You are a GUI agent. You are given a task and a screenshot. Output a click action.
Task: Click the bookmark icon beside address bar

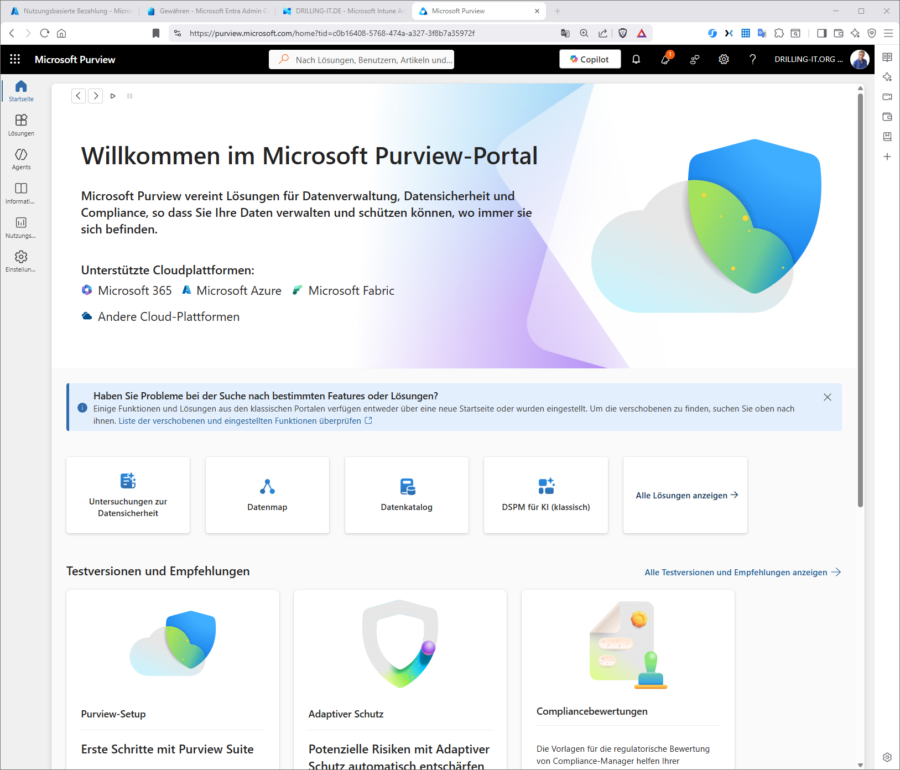coord(156,33)
